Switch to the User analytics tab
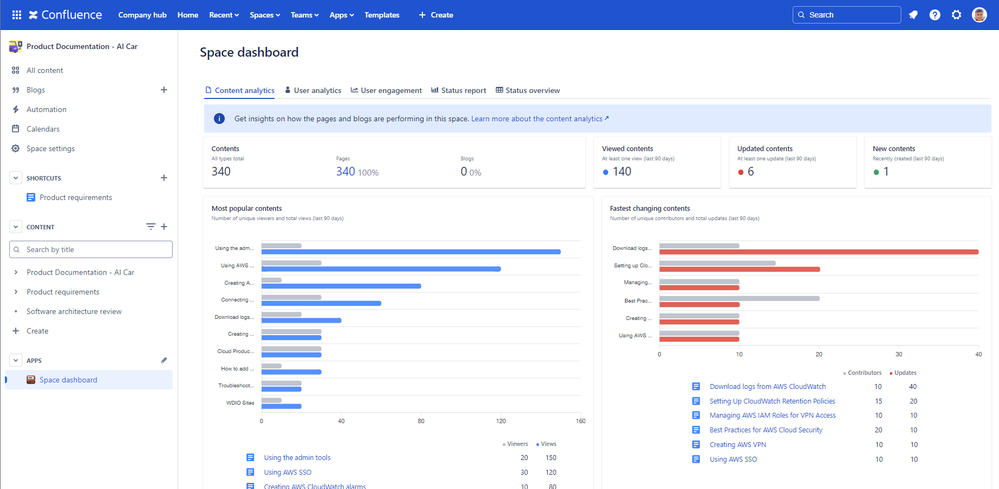Screen dimensions: 999x489 tap(313, 90)
